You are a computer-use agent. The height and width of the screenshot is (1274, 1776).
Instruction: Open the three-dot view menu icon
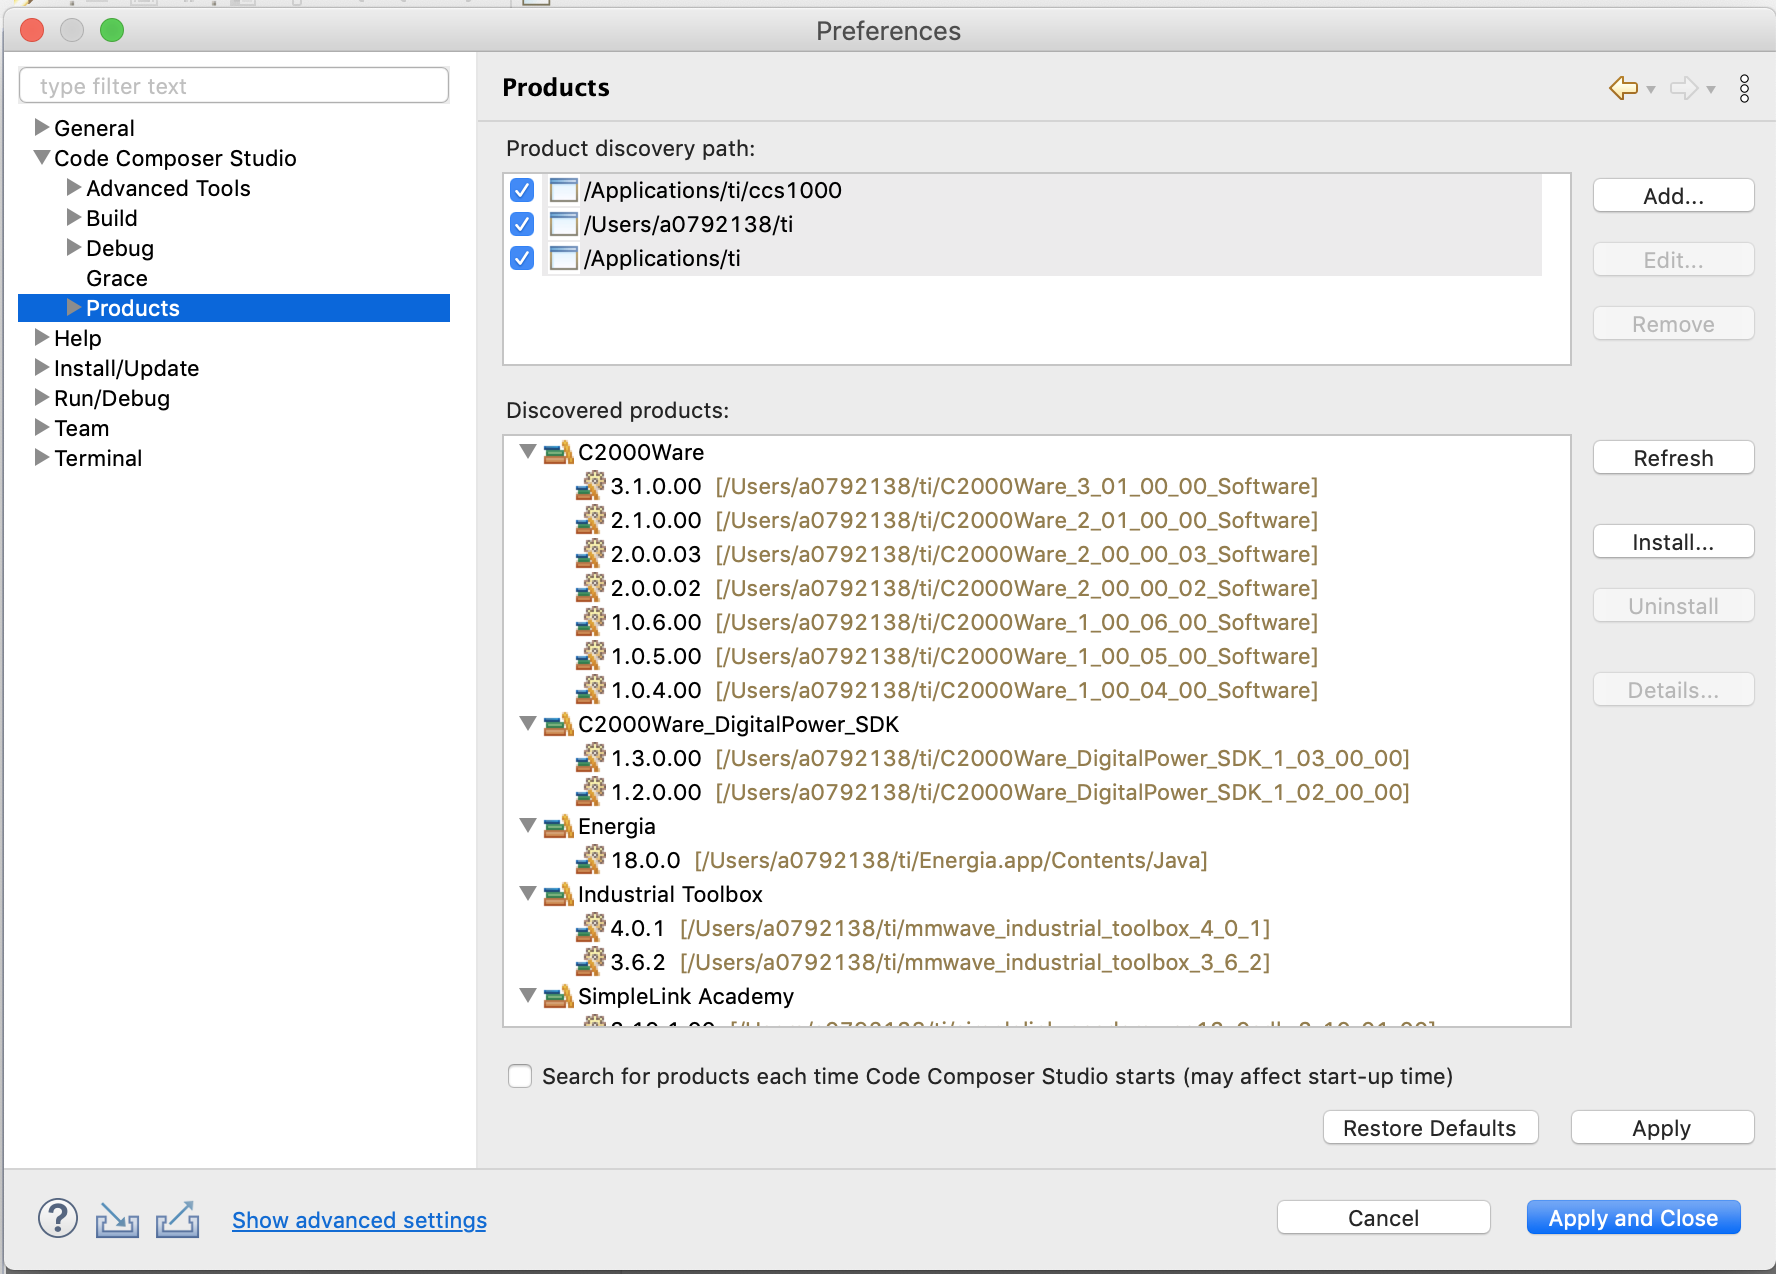click(1744, 88)
